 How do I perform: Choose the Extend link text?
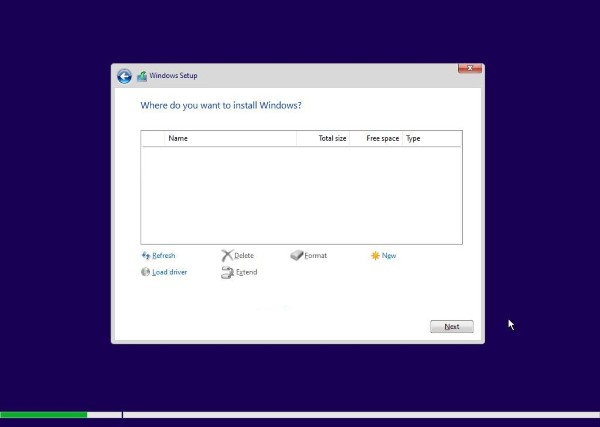pos(246,272)
